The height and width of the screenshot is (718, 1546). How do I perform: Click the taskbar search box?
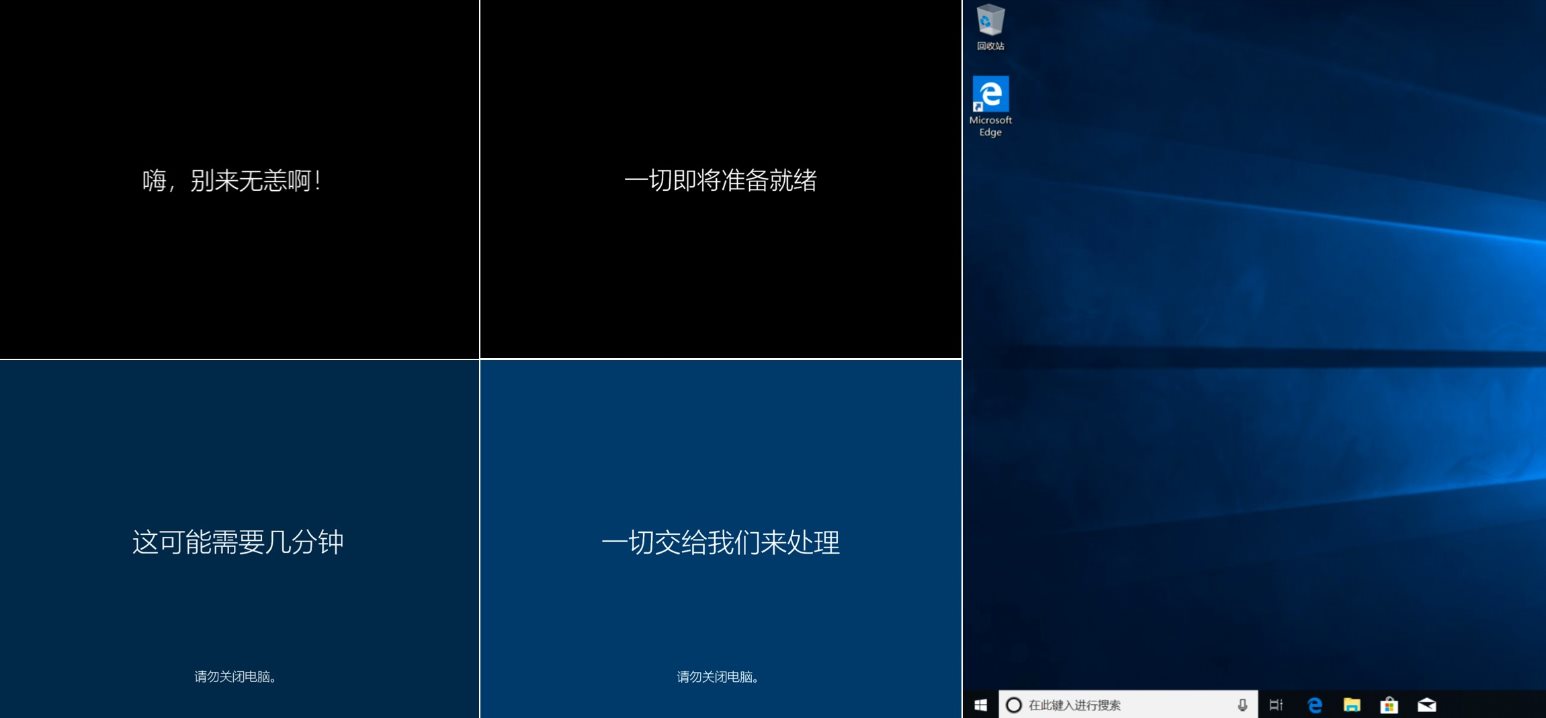coord(1128,705)
